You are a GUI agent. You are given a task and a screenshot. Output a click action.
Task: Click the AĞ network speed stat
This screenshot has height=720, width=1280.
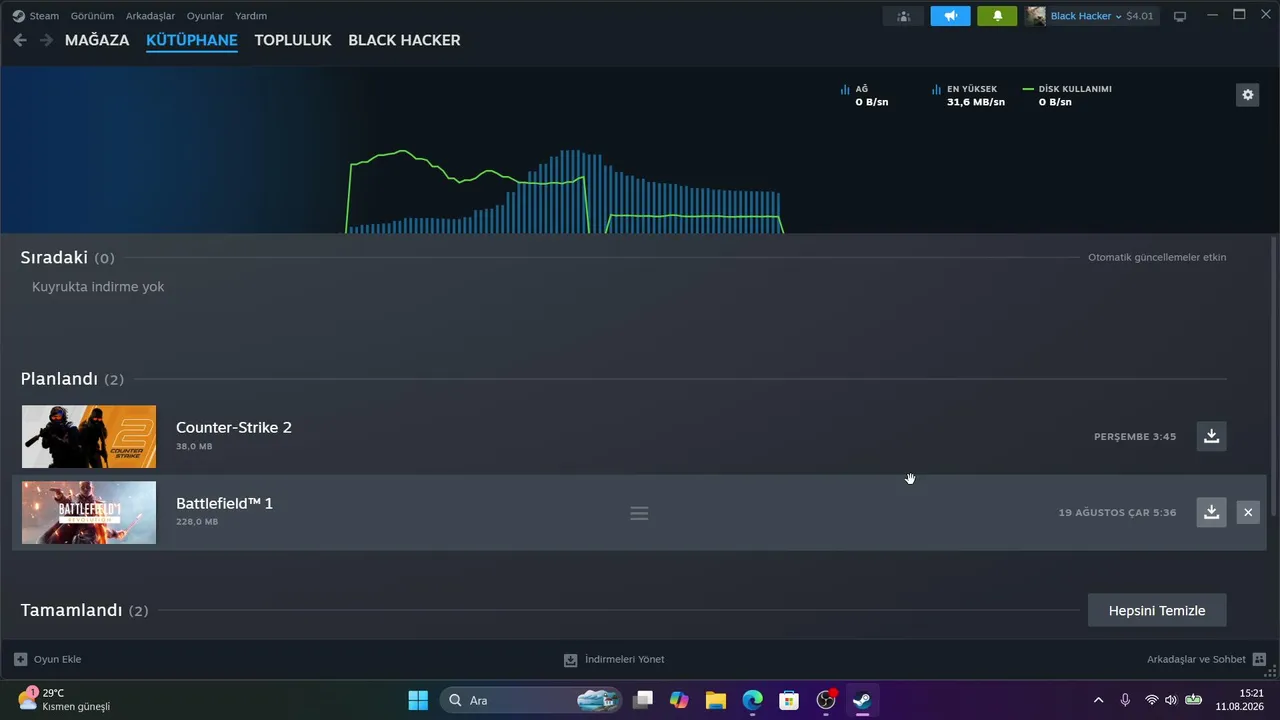click(865, 95)
